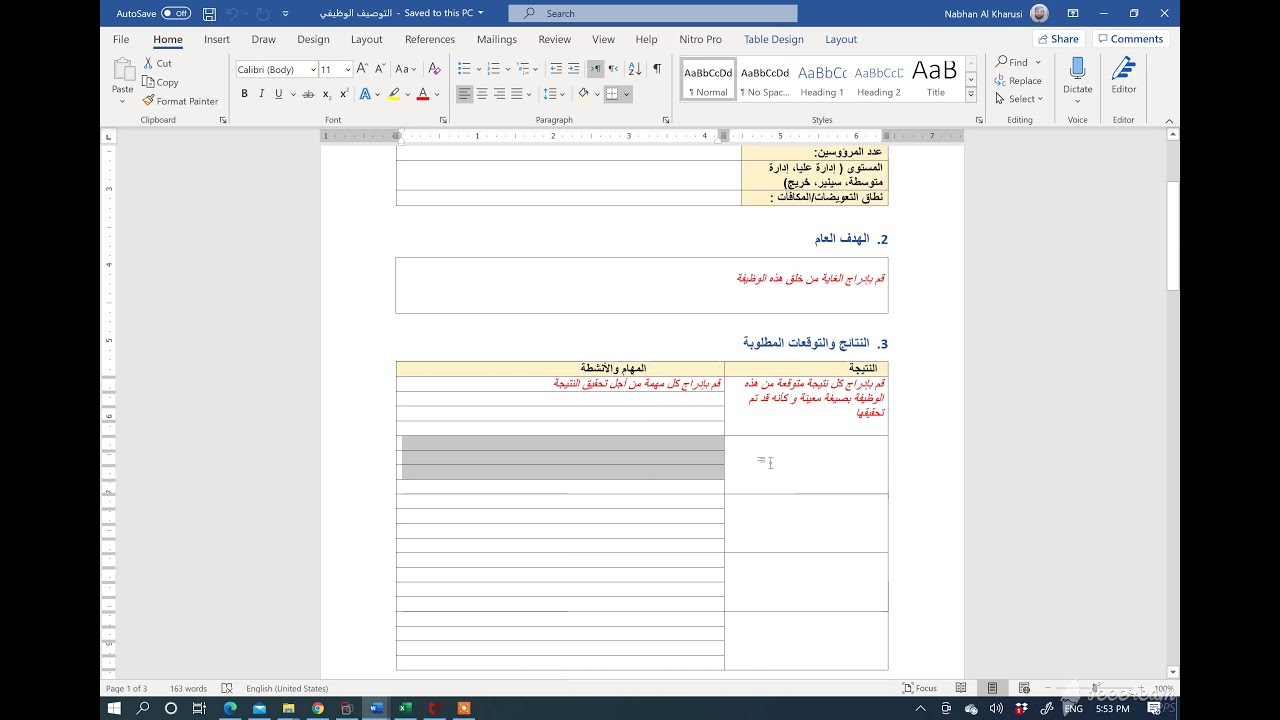Click the Search box in title bar
Image resolution: width=1280 pixels, height=720 pixels.
pyautogui.click(x=653, y=13)
